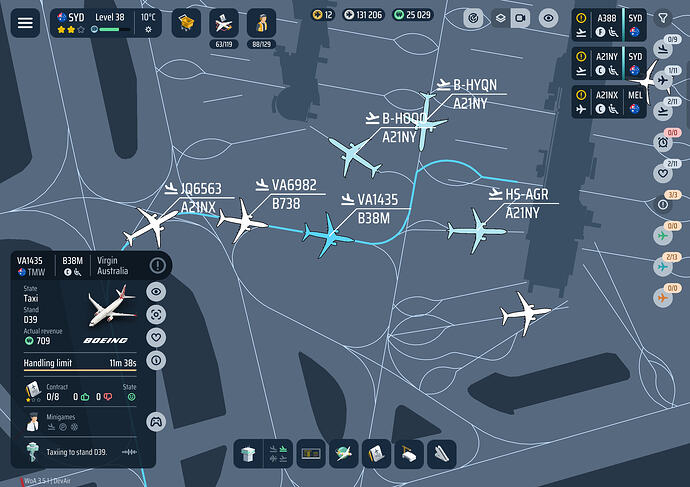Image resolution: width=690 pixels, height=487 pixels.
Task: Open the alerts list showing 3/3
Action: pos(663,205)
